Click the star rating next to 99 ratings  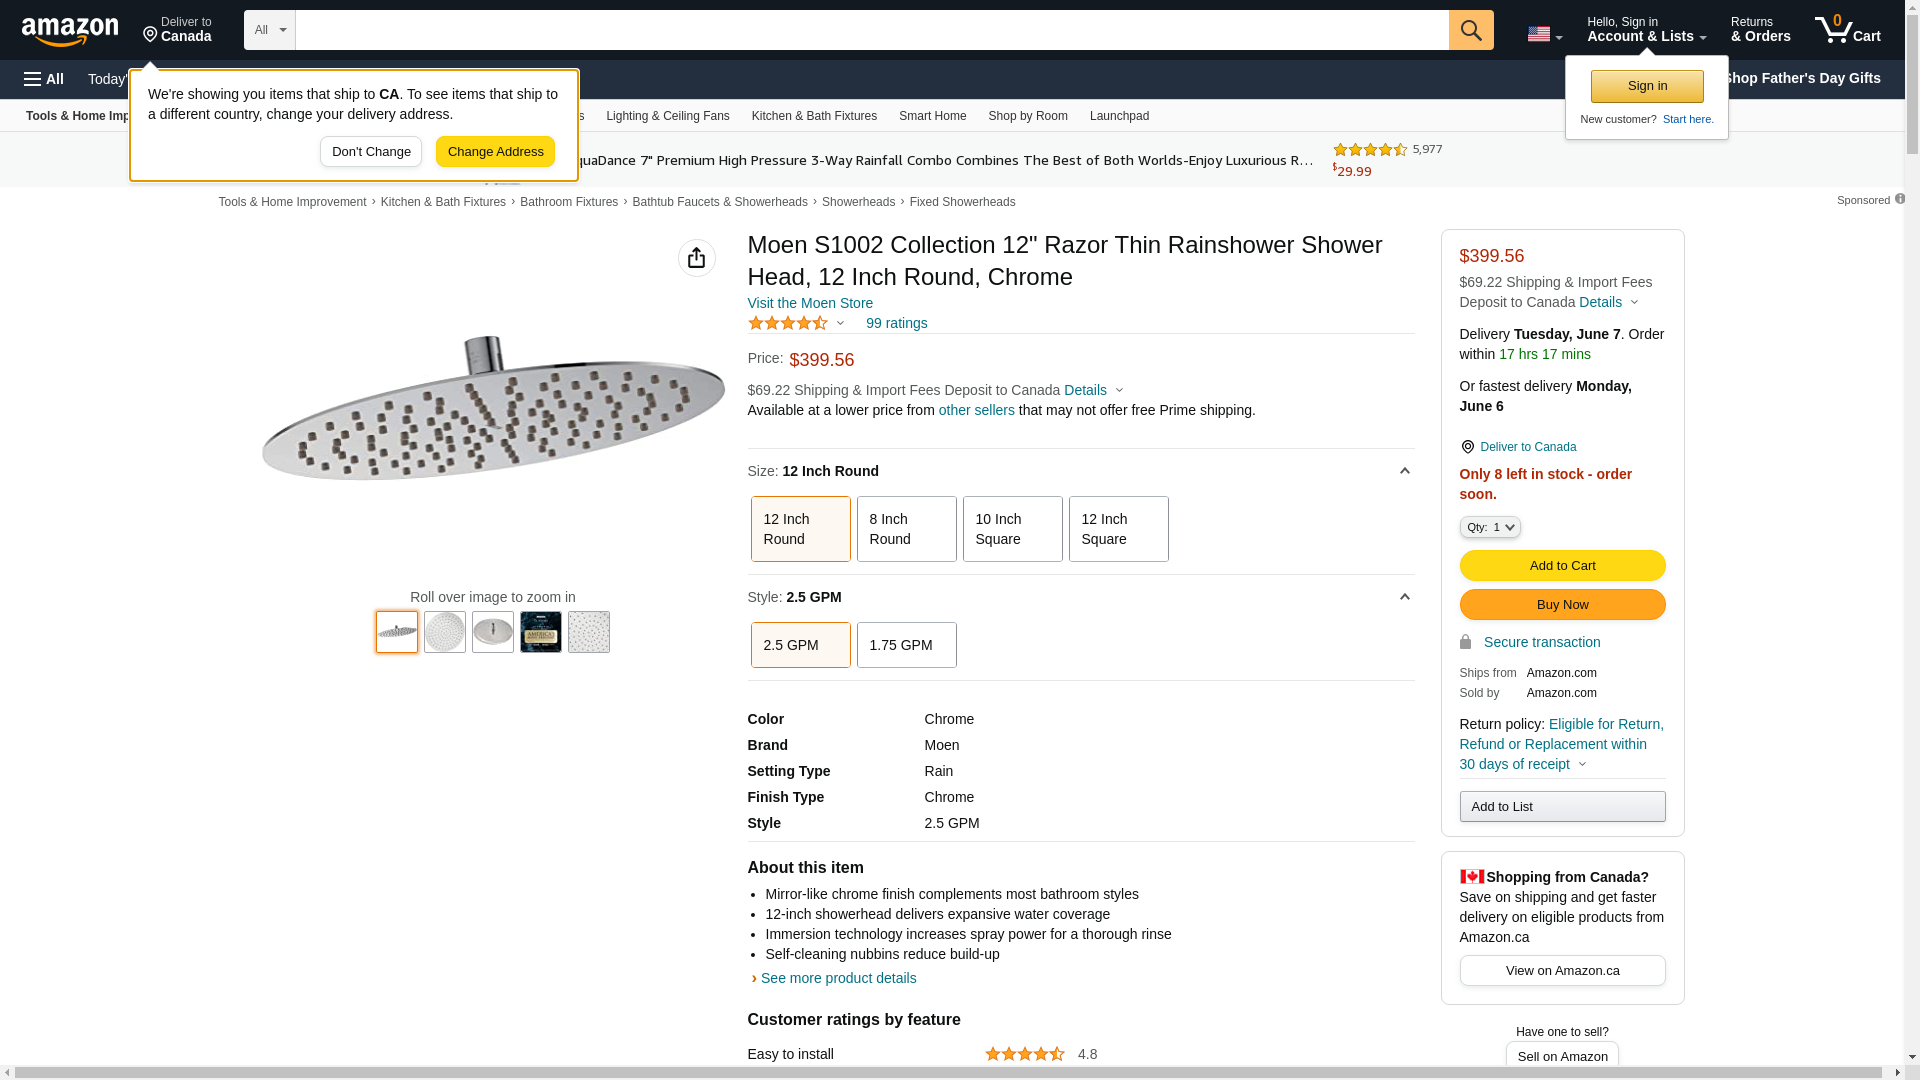pyautogui.click(x=788, y=323)
